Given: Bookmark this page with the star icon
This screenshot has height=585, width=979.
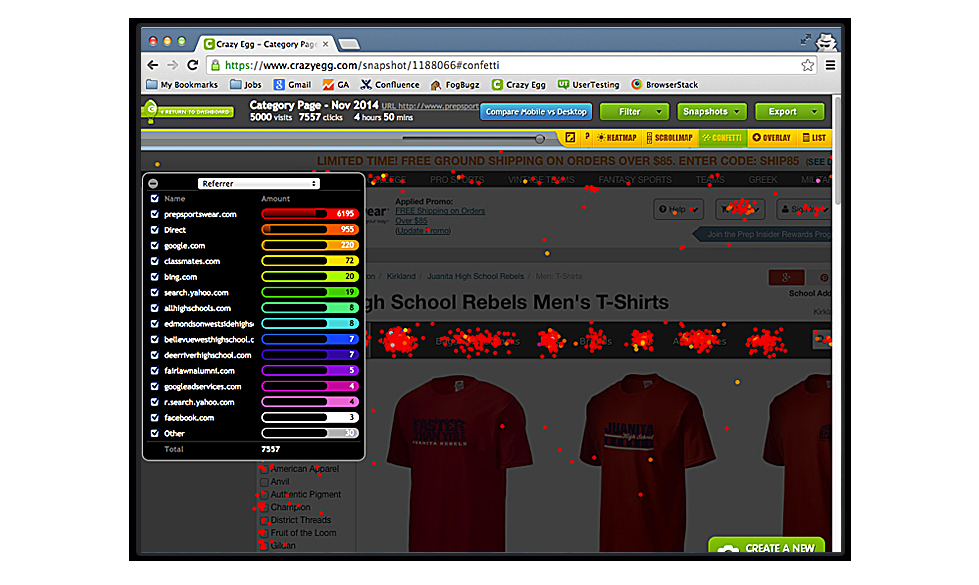Looking at the screenshot, I should coord(807,65).
